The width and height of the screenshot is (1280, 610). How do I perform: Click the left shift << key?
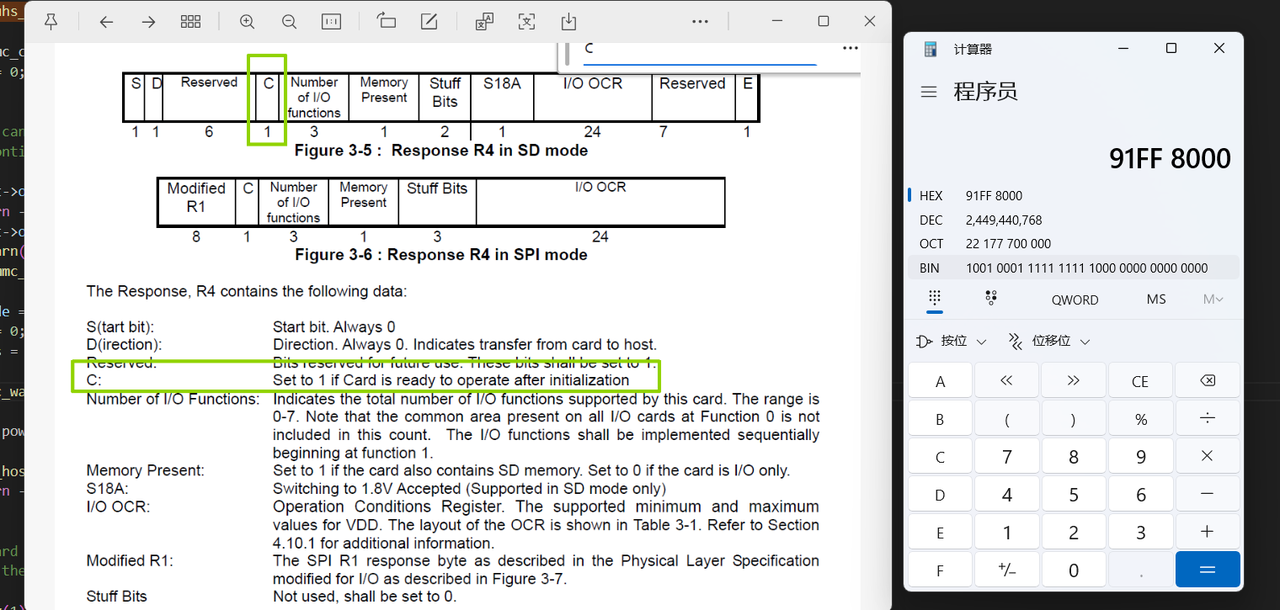click(x=1007, y=381)
